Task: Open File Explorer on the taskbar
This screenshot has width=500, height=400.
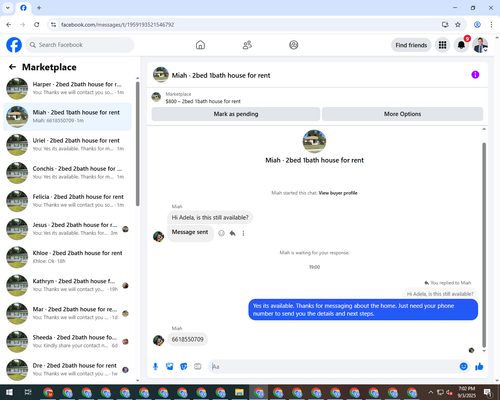Action: coord(239,392)
